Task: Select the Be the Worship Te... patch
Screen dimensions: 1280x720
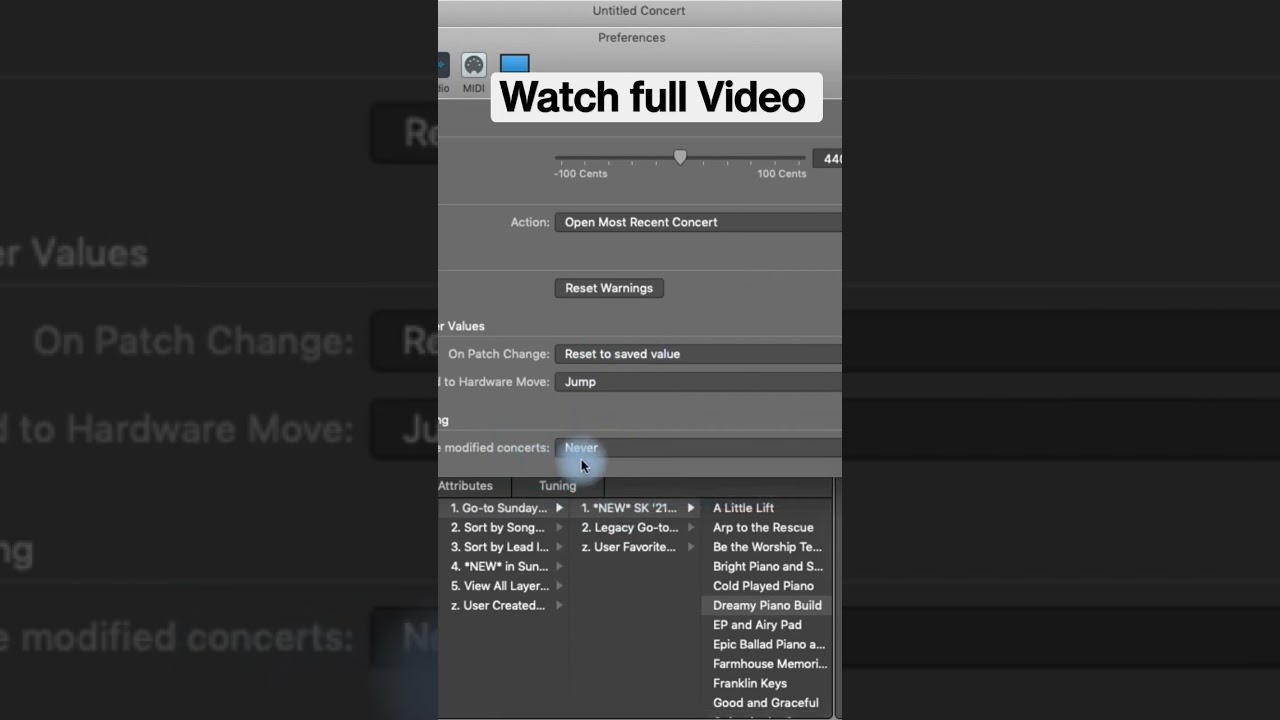Action: (x=767, y=547)
